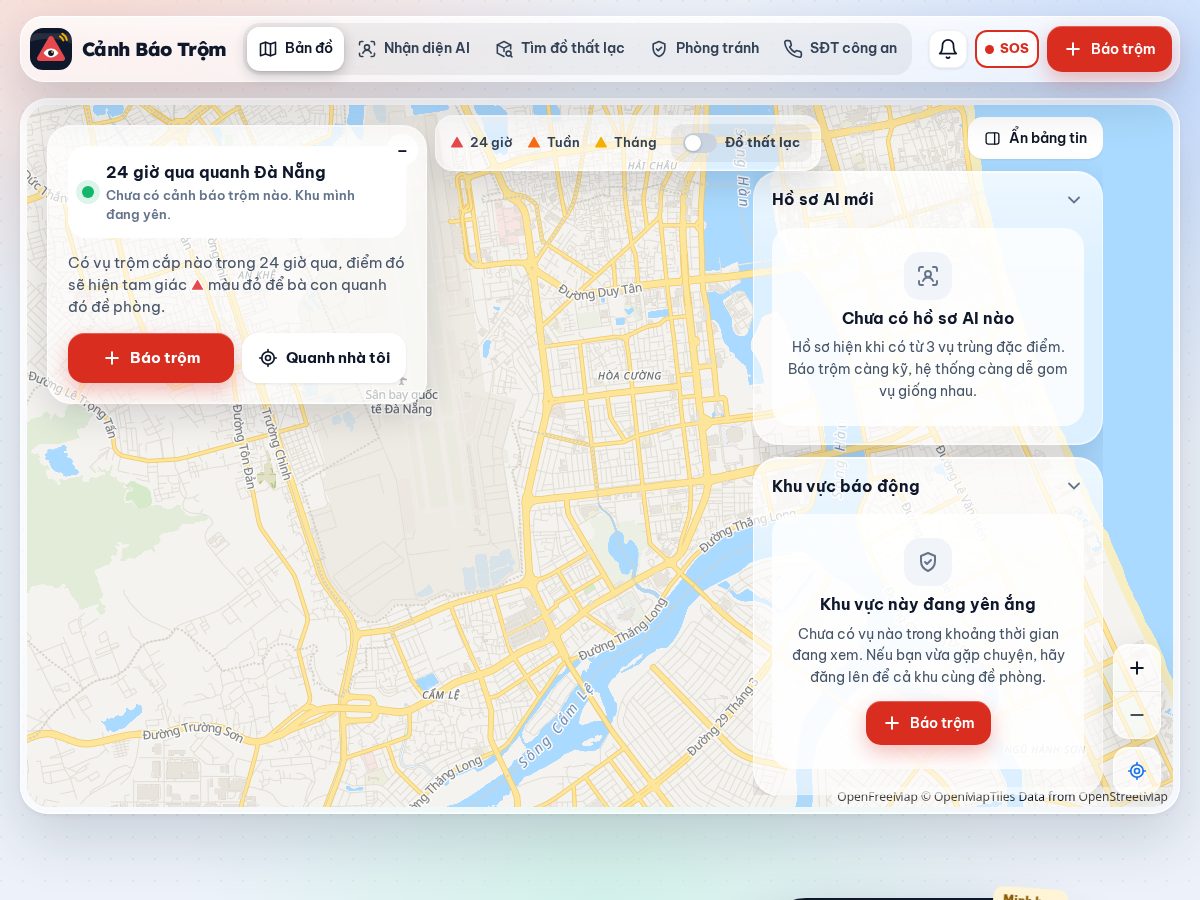Viewport: 1200px width, 900px height.
Task: Collapse the Hồ sơ AI mới section
Action: point(1074,200)
